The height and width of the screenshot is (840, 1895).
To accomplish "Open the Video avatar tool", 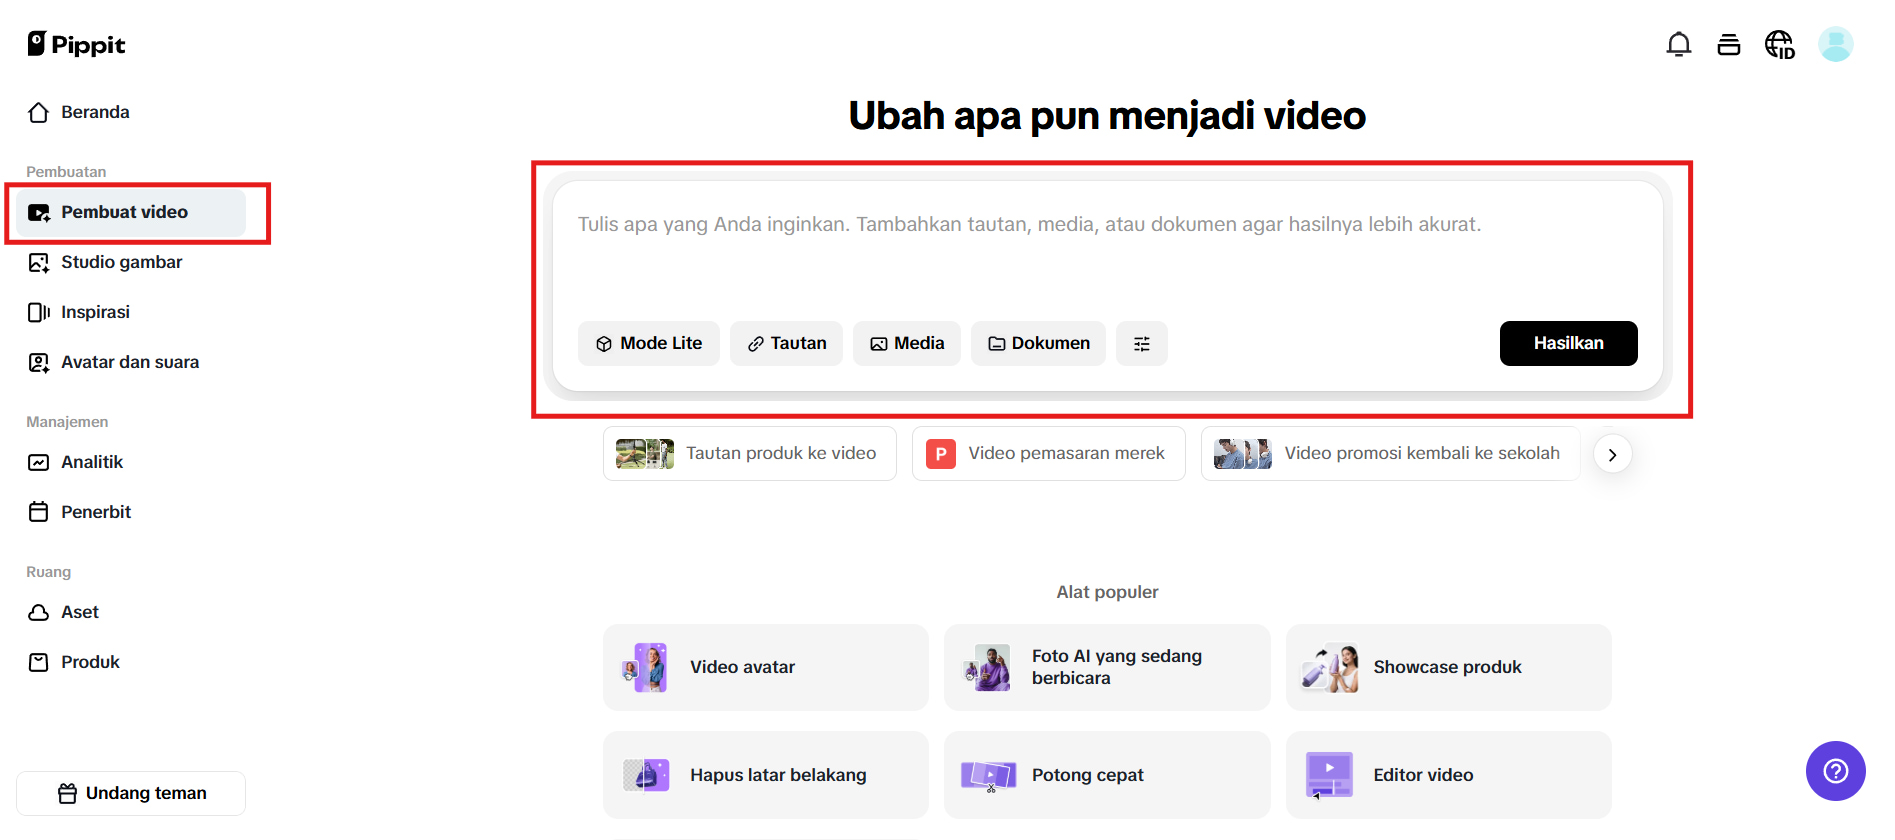I will click(x=766, y=668).
